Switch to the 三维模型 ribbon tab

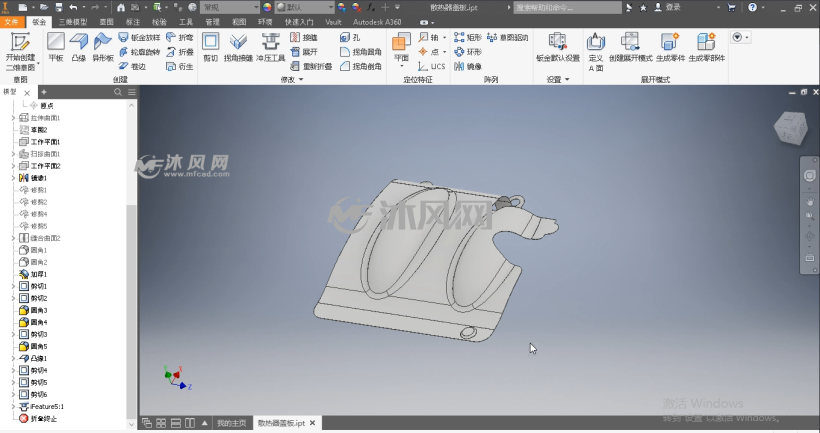[73, 22]
